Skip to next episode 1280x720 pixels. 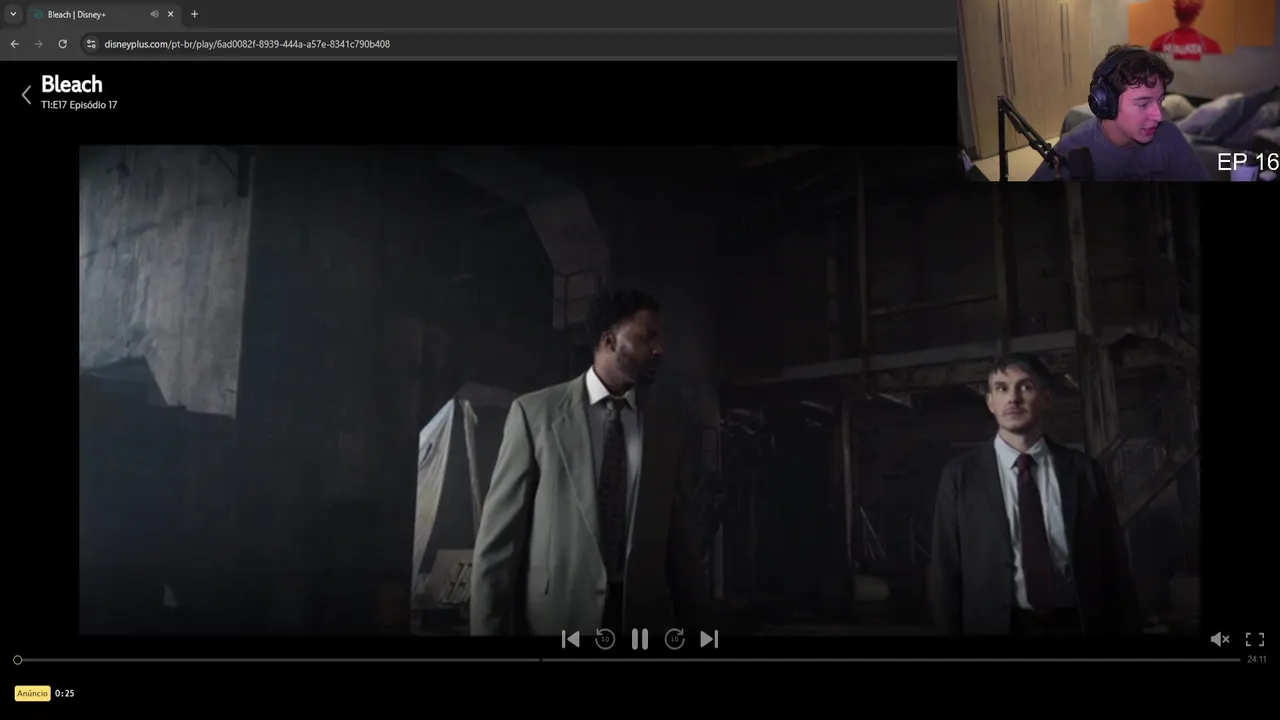tap(709, 639)
